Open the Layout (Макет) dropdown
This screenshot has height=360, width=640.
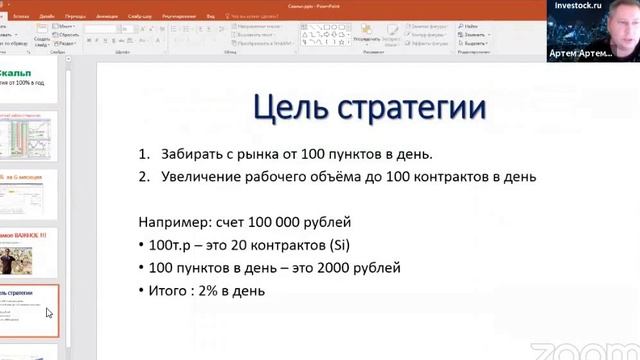point(64,26)
